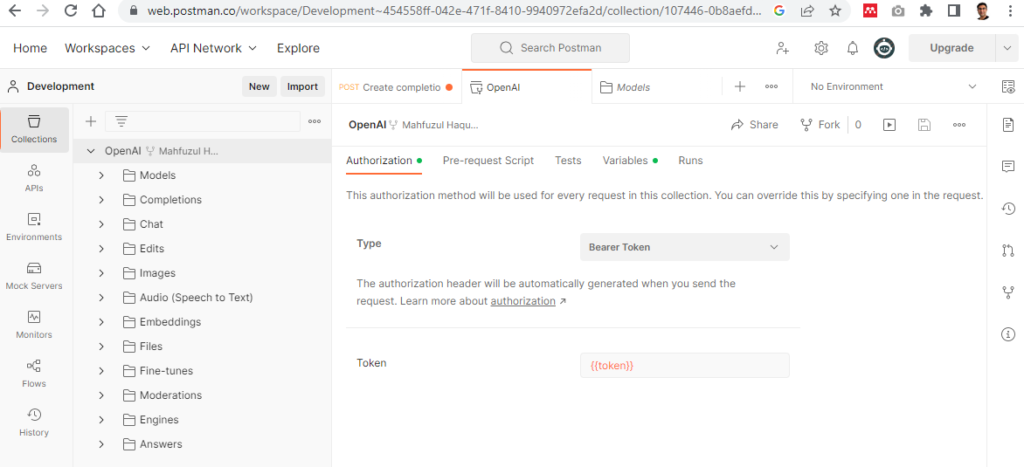The width and height of the screenshot is (1024, 467).
Task: Switch to the Variables tab
Action: click(x=625, y=160)
